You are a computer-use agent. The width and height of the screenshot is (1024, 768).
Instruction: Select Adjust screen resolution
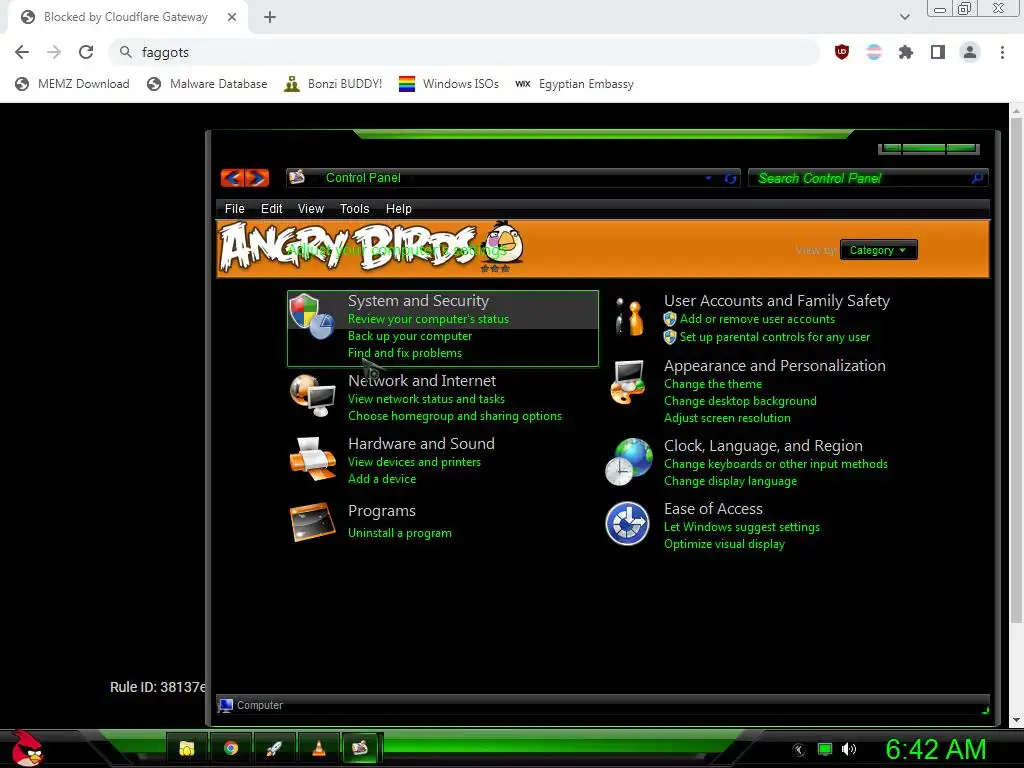pyautogui.click(x=727, y=418)
